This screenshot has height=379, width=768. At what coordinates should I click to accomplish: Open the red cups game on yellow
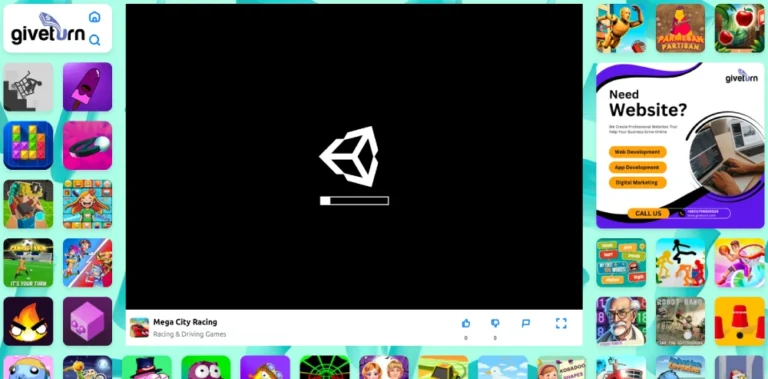[x=739, y=321]
